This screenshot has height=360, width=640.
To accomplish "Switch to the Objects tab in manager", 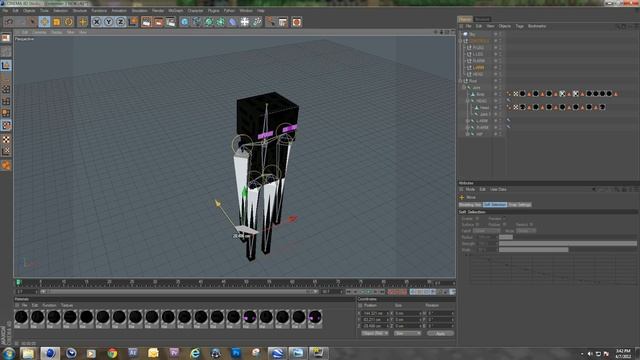I will pos(465,19).
